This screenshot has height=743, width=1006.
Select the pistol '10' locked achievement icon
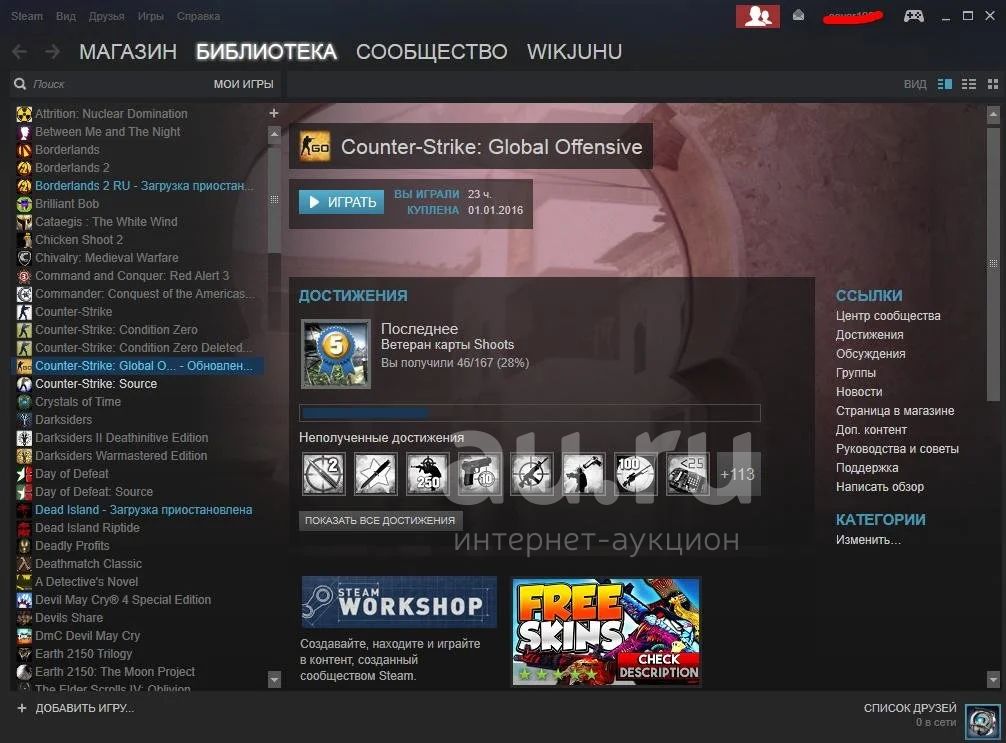[479, 474]
